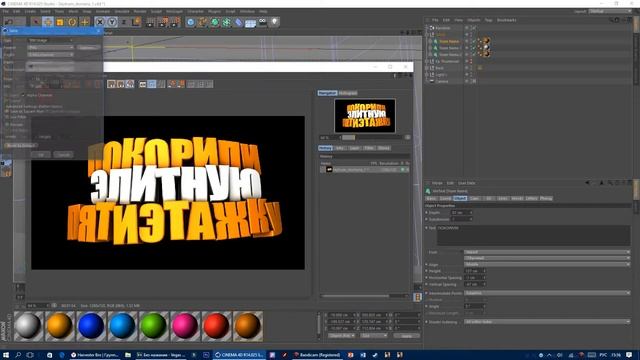The image size is (640, 360).
Task: Click the taskbar search magnifier icon
Action: pos(18,355)
